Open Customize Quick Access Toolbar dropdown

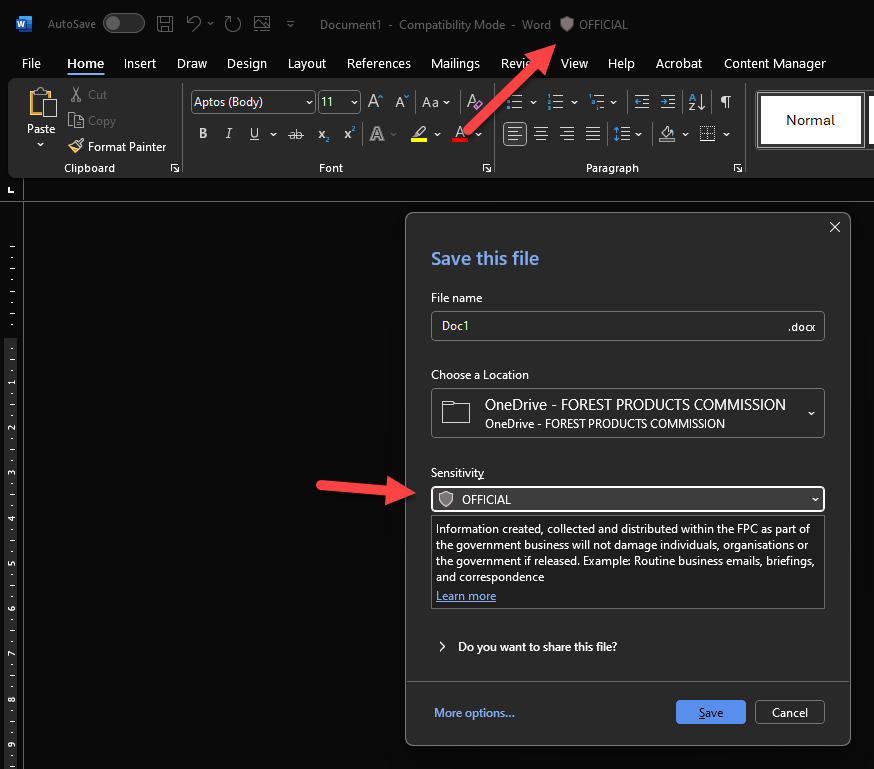(x=290, y=24)
